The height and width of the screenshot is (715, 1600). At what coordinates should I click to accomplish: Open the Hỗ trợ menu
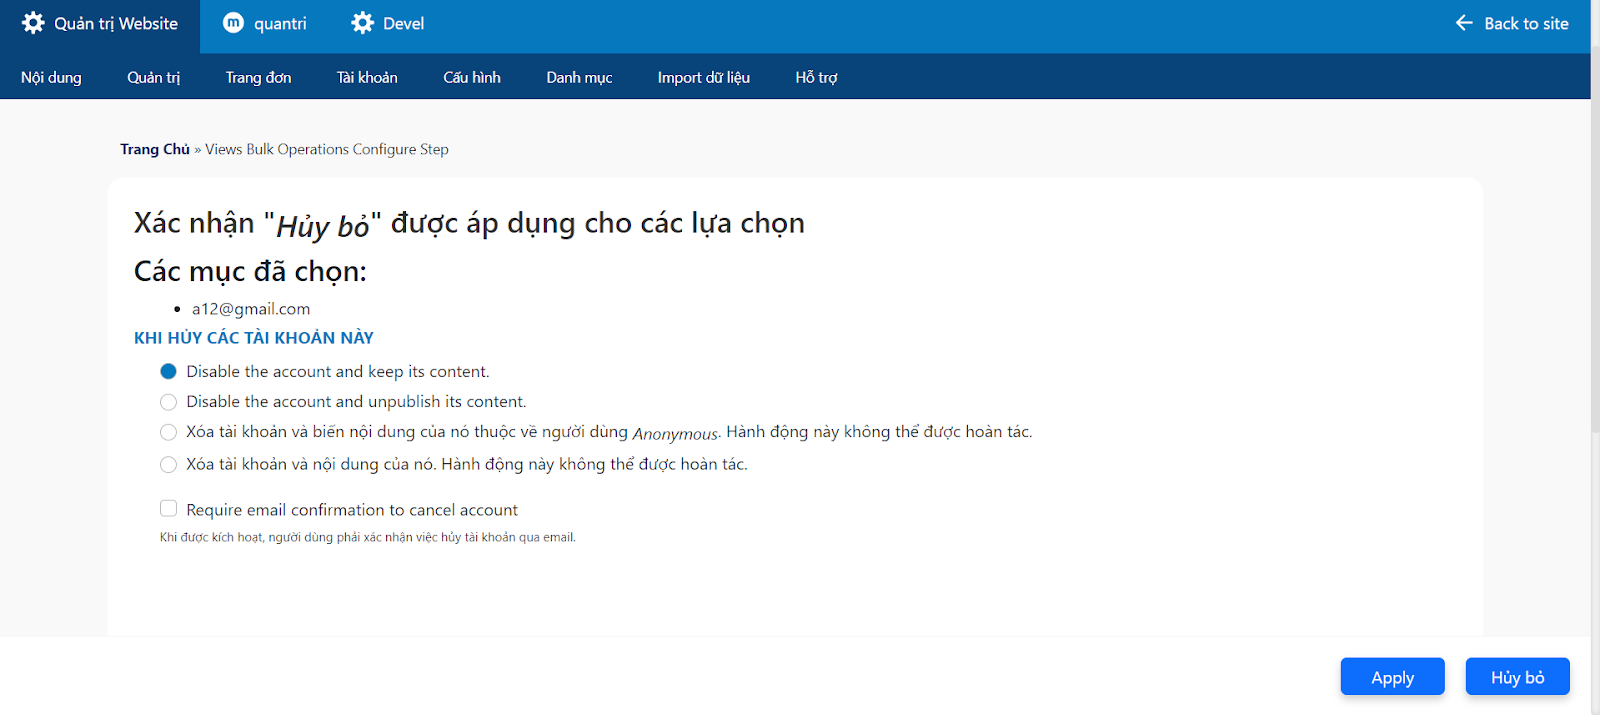[816, 77]
